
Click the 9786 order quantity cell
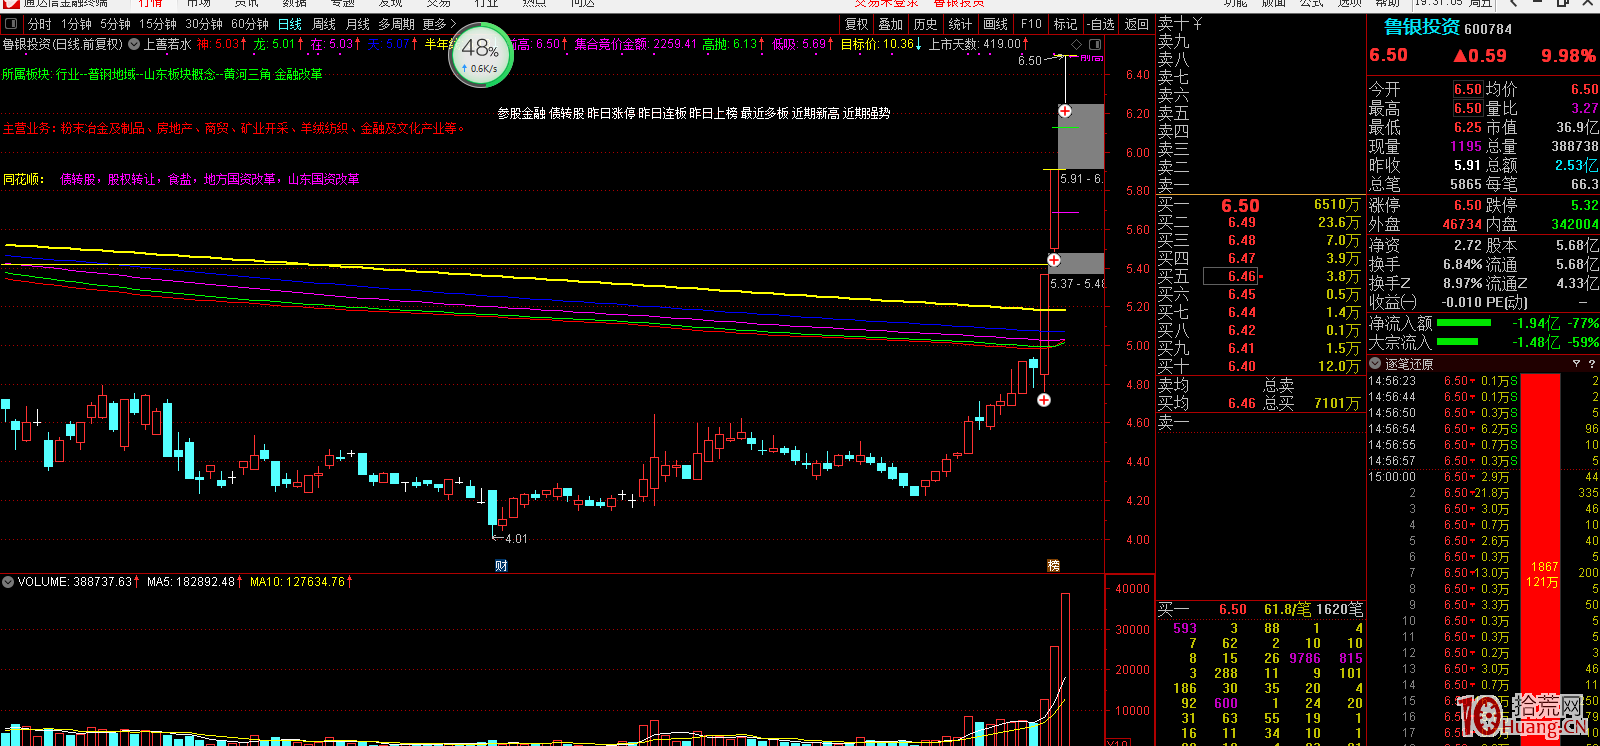pyautogui.click(x=1305, y=658)
